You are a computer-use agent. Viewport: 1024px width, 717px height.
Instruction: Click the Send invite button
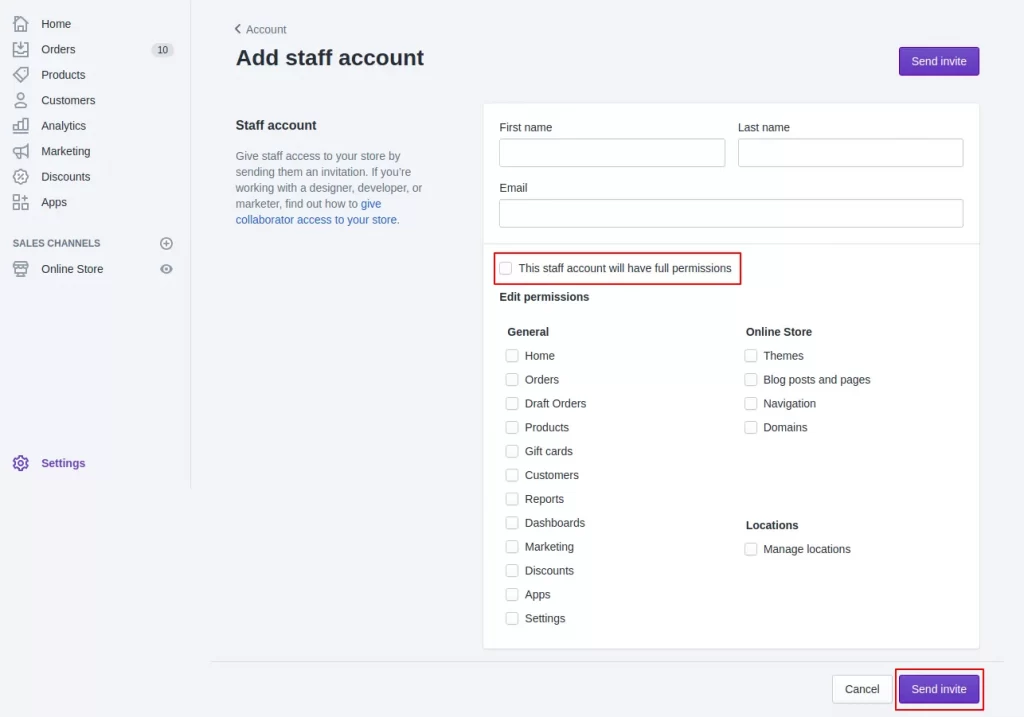938,688
